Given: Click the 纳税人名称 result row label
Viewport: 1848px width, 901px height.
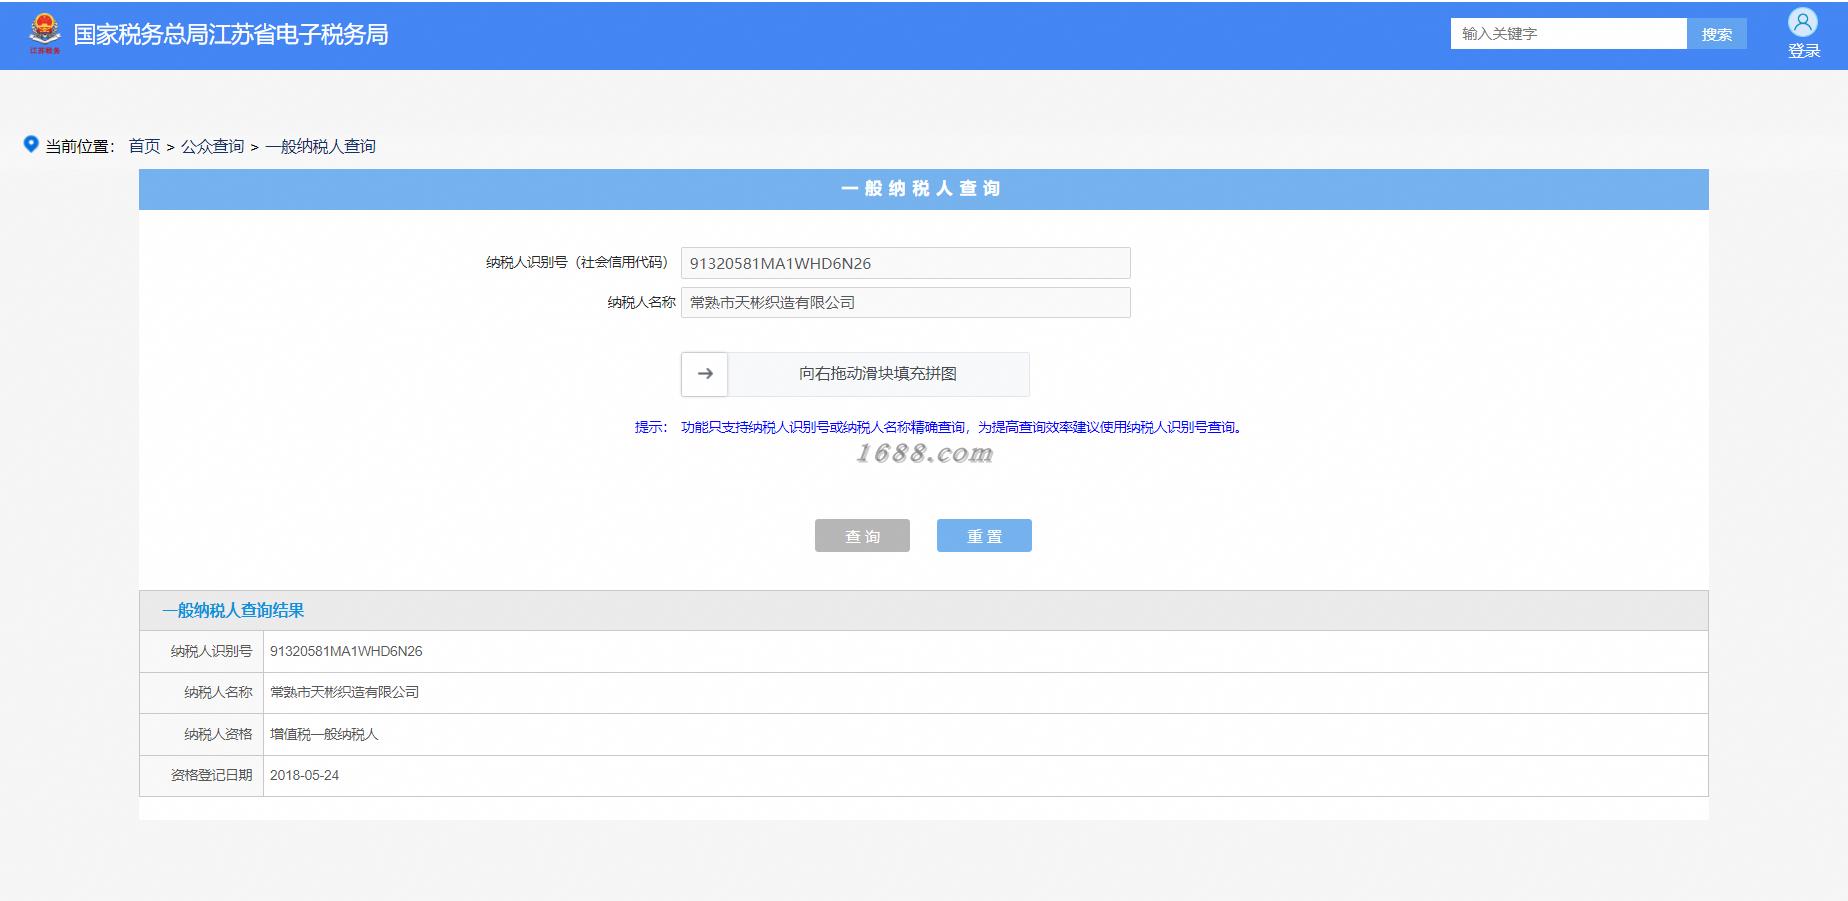Looking at the screenshot, I should point(218,692).
